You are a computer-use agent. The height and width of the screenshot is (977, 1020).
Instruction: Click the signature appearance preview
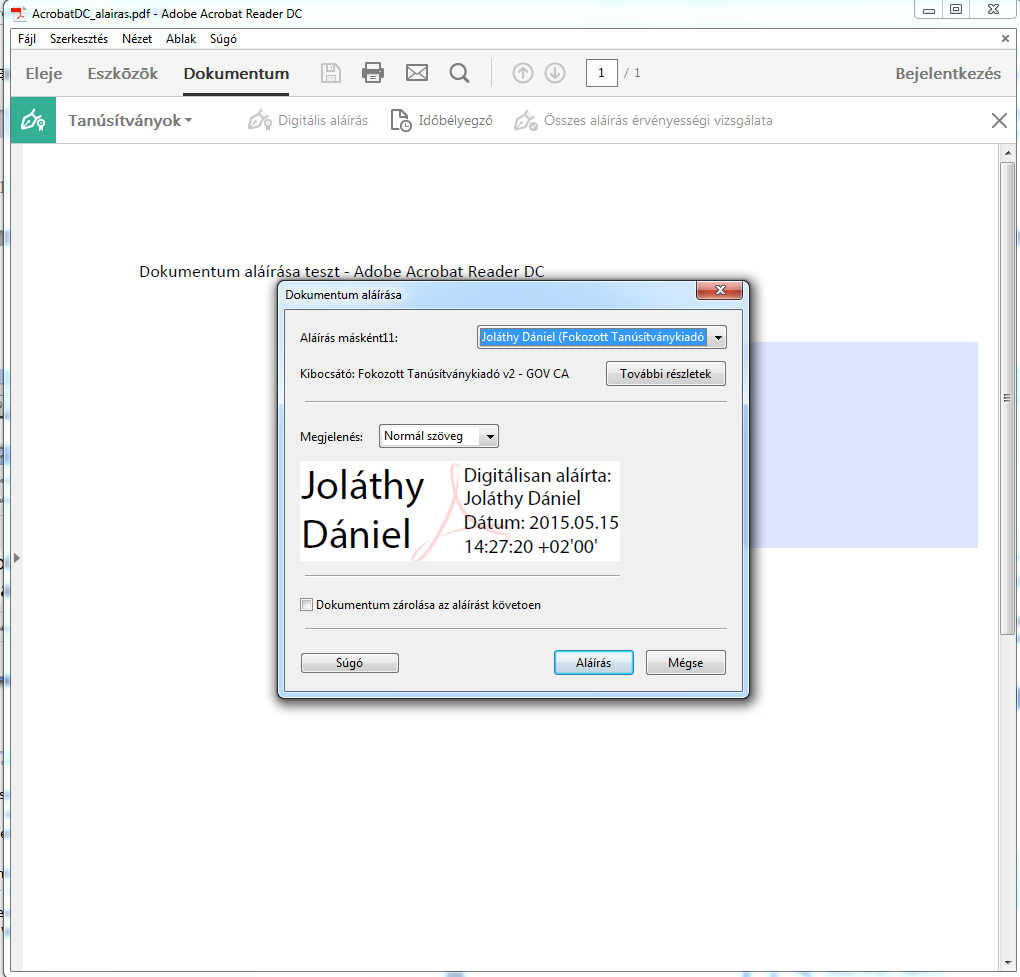click(460, 511)
